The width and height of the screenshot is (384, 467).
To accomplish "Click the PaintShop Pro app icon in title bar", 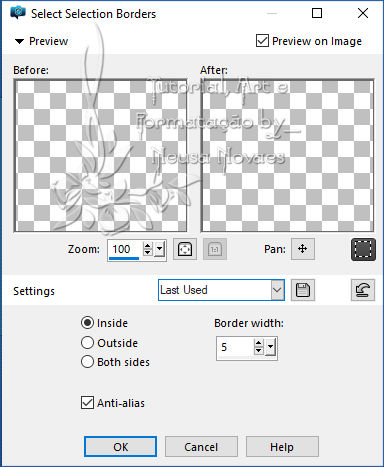I will pos(17,13).
